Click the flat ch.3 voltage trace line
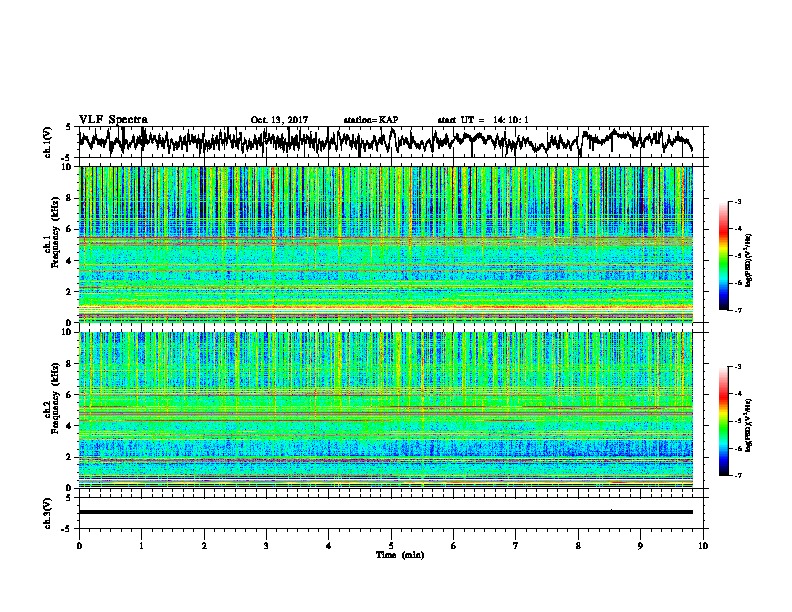The image size is (792, 612). [x=385, y=512]
